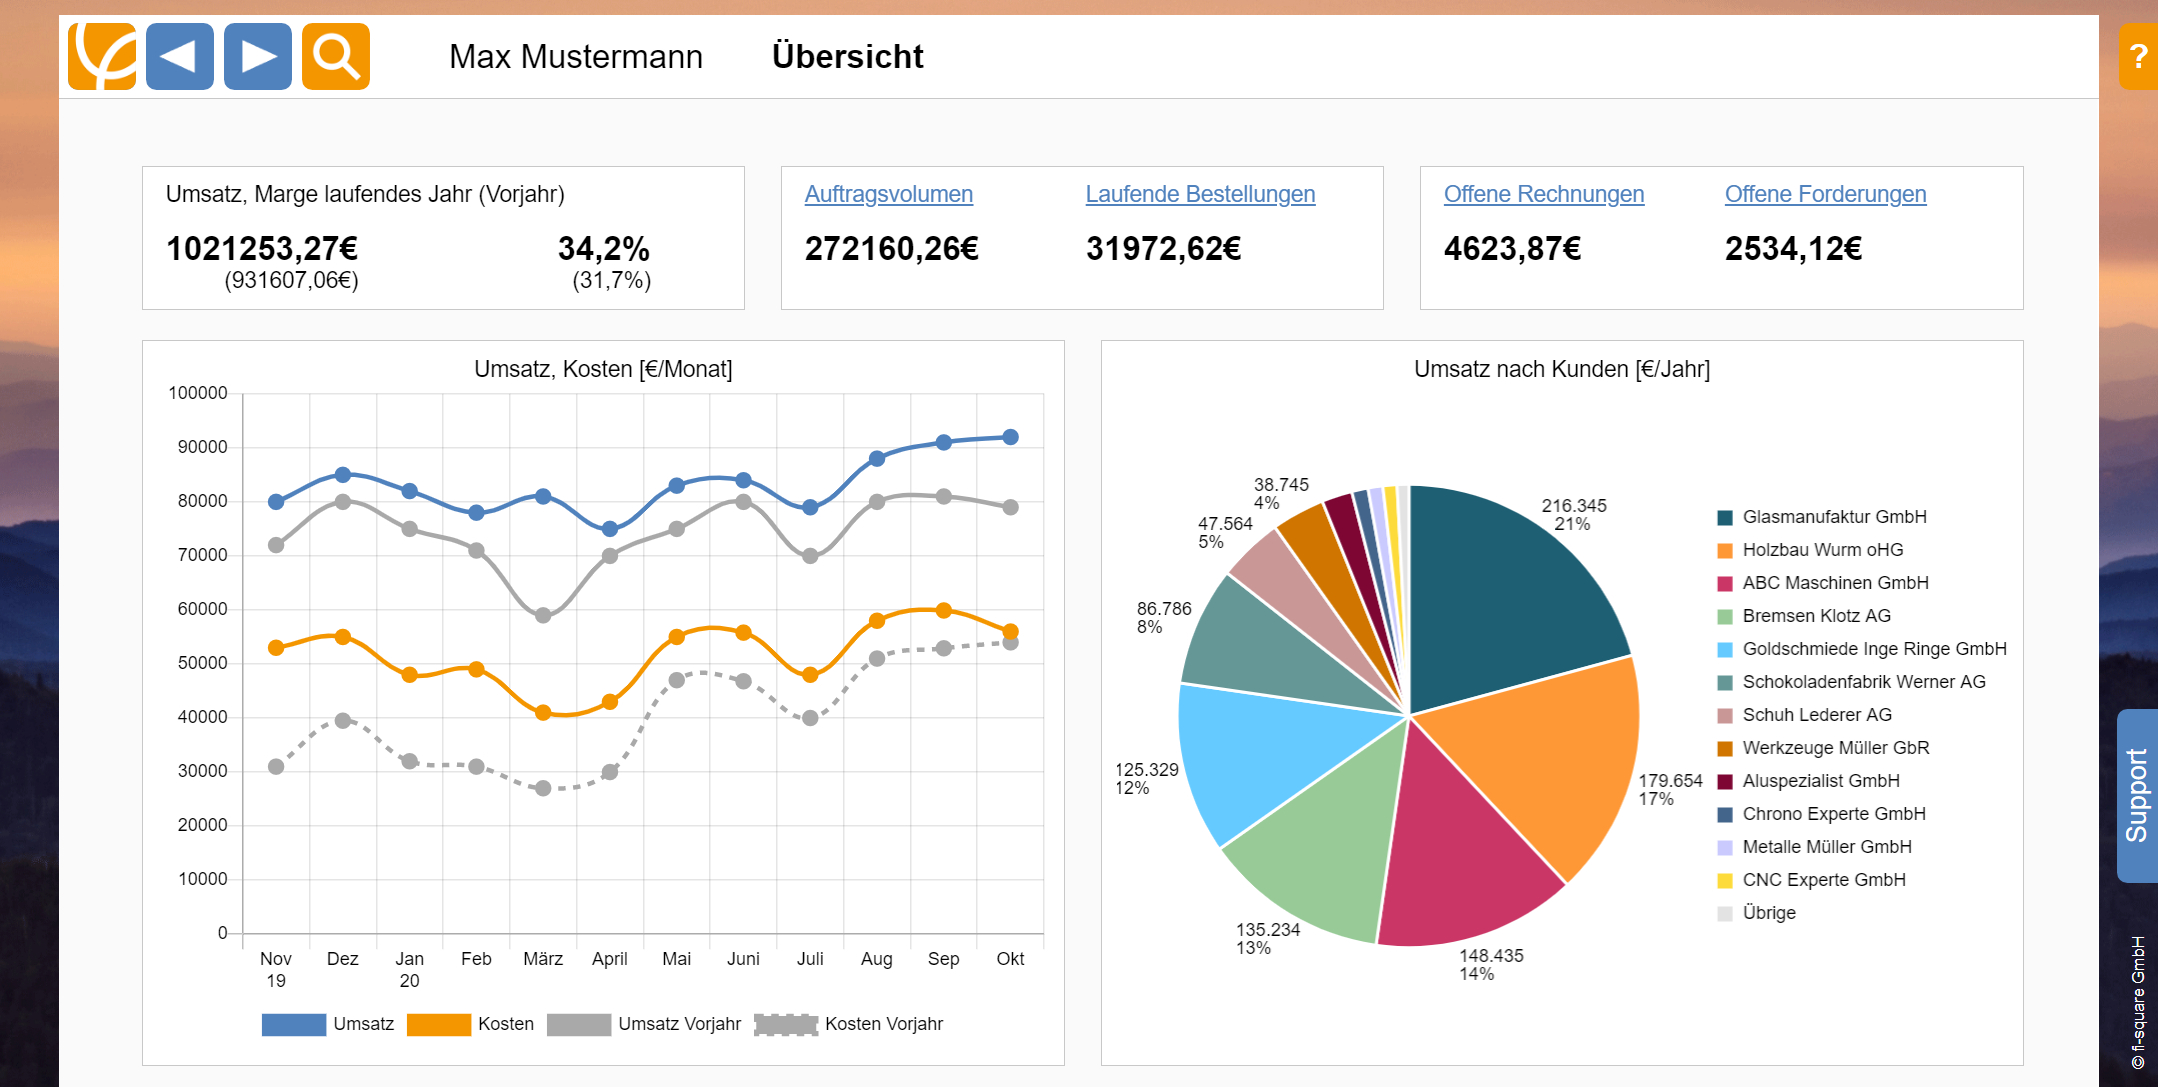The height and width of the screenshot is (1087, 2158).
Task: Open the Offene Forderungen link
Action: [x=1825, y=194]
